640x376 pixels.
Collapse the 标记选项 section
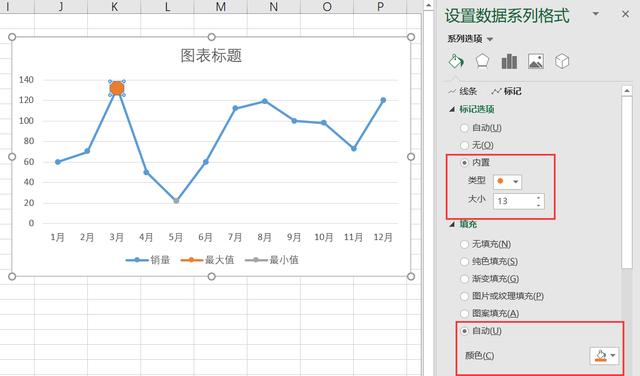(x=452, y=109)
